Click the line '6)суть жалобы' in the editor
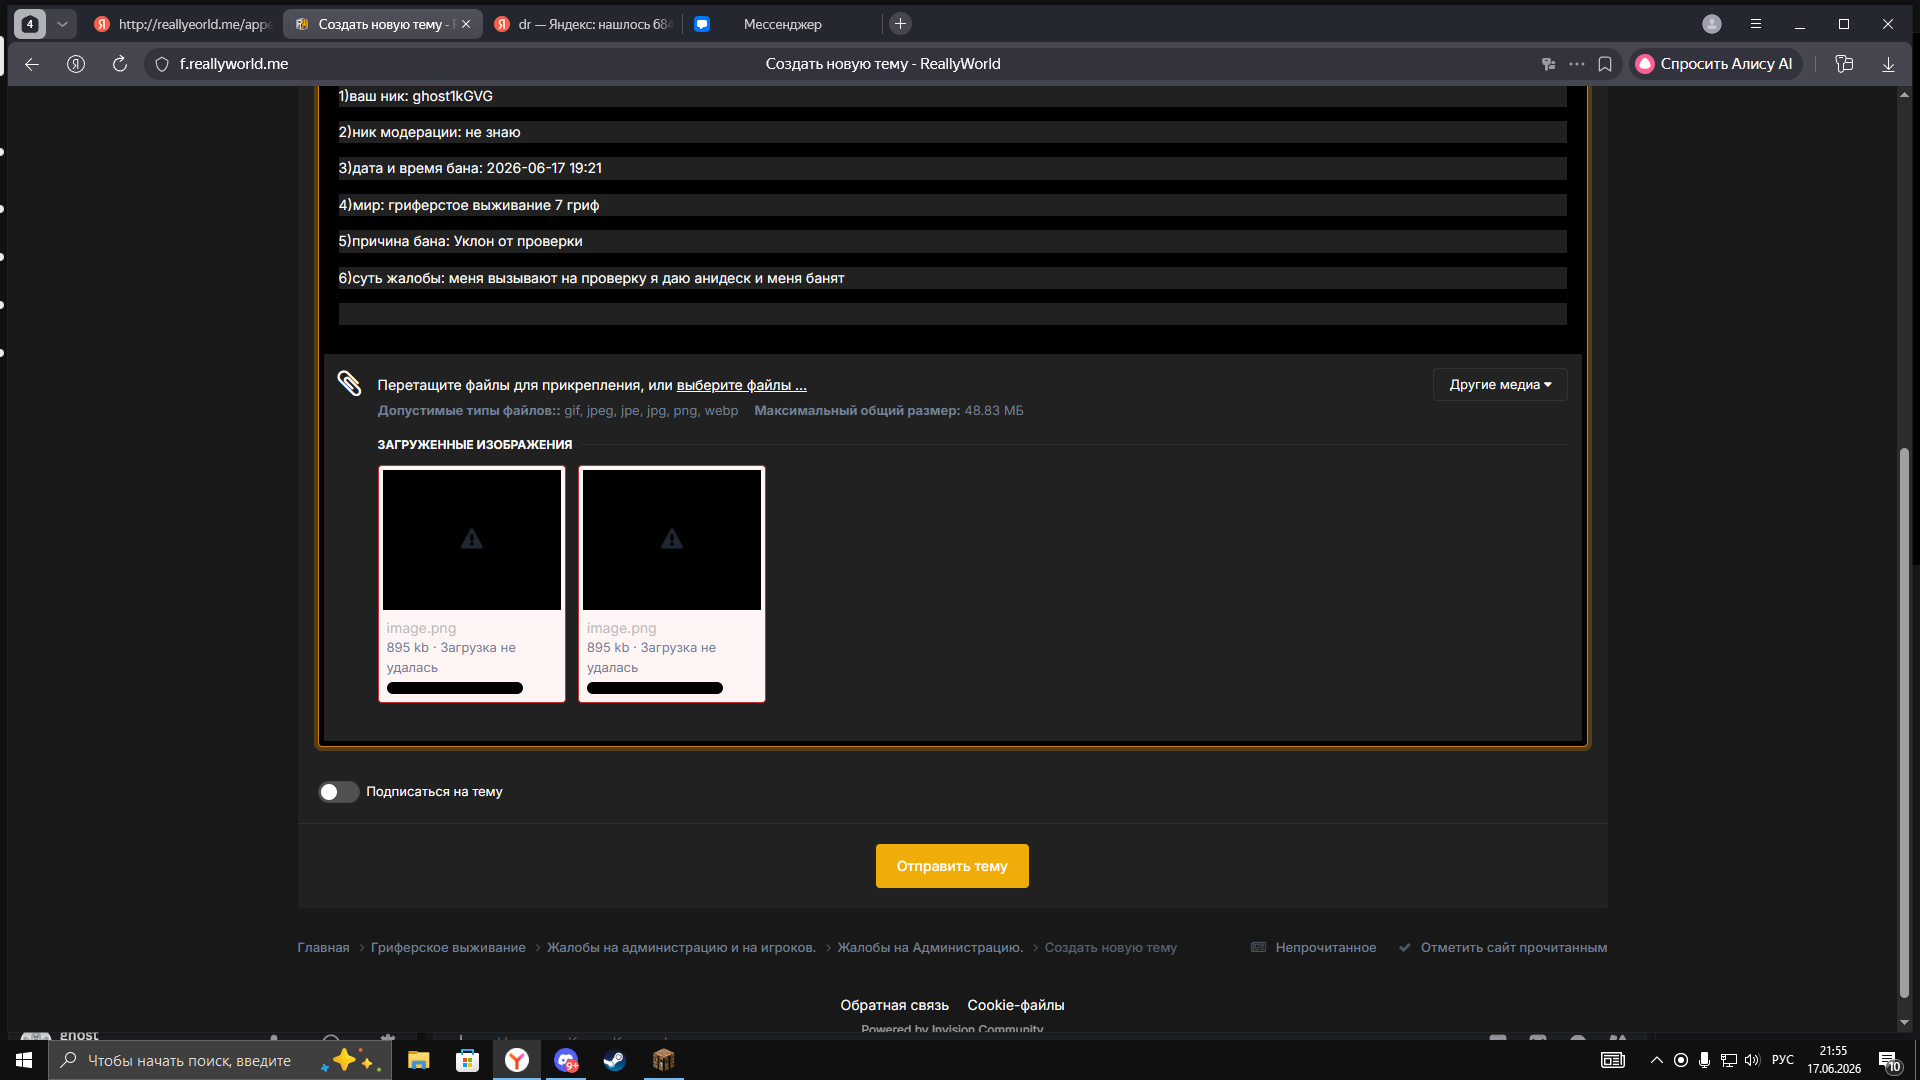This screenshot has height=1080, width=1920. point(952,278)
